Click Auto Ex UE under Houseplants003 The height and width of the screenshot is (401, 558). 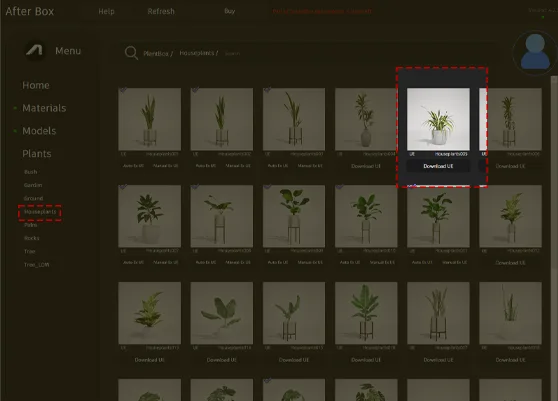[278, 166]
